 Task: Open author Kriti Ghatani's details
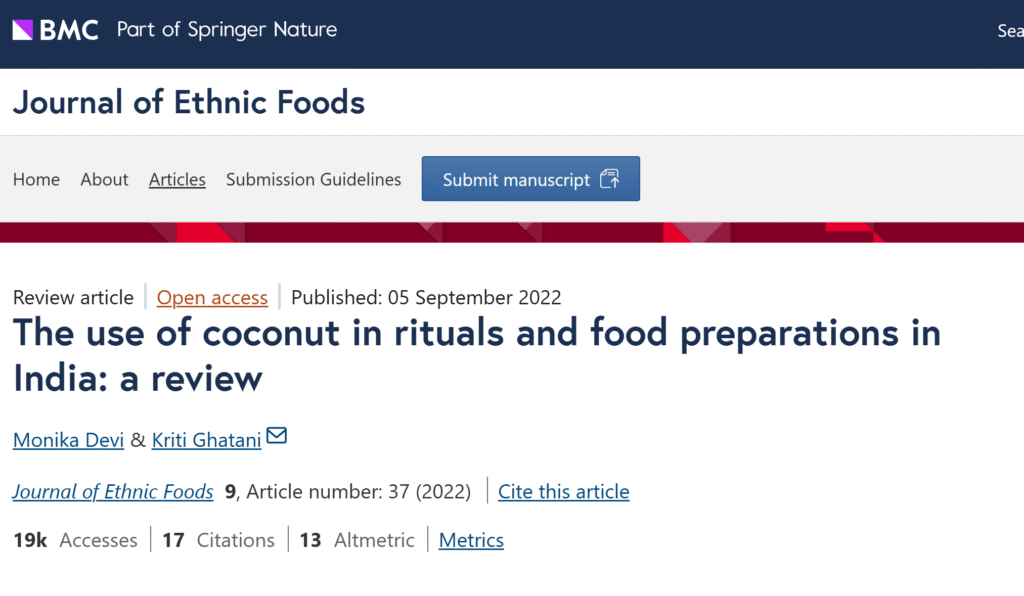click(206, 440)
